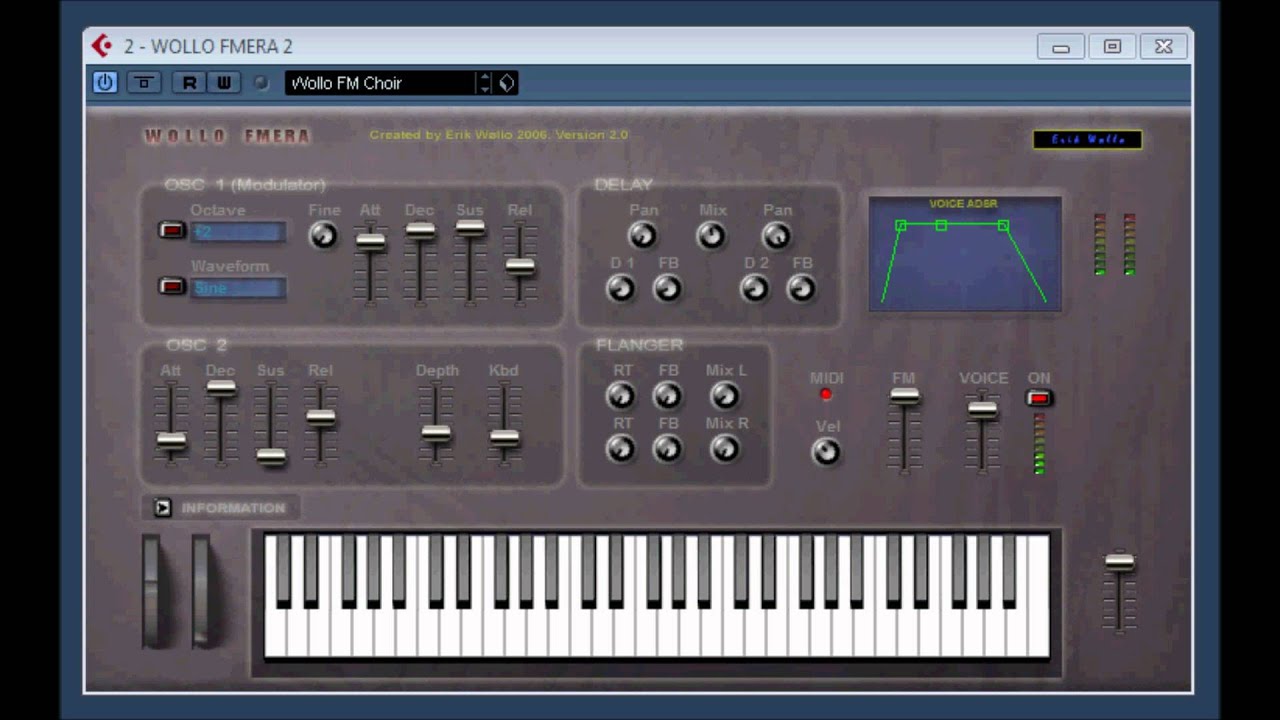Screen dimensions: 1280x720
Task: Click the Cubase logo in the title bar
Action: click(x=102, y=46)
